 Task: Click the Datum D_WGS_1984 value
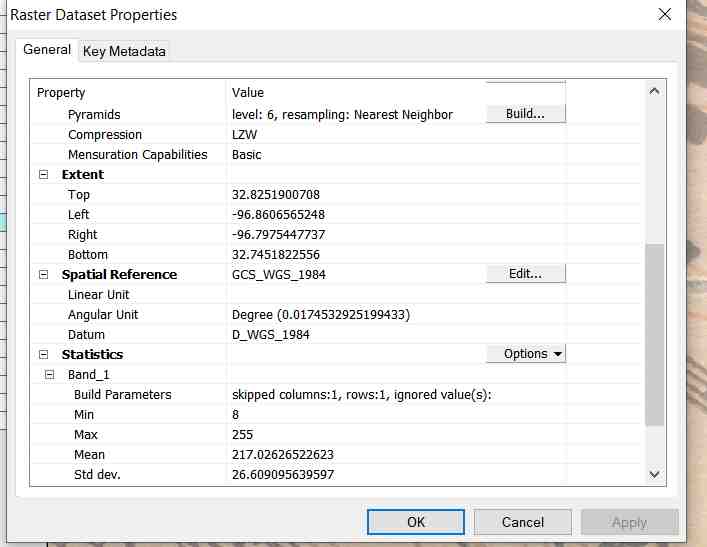270,334
